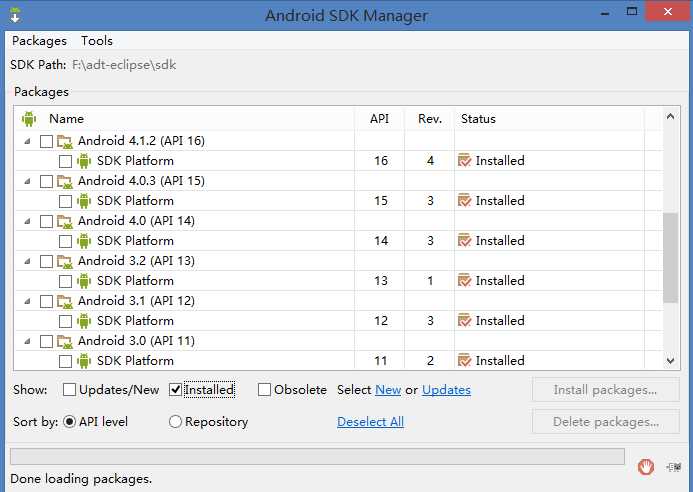Click the Android SDK Manager title bar icon
This screenshot has height=492, width=693.
15,15
